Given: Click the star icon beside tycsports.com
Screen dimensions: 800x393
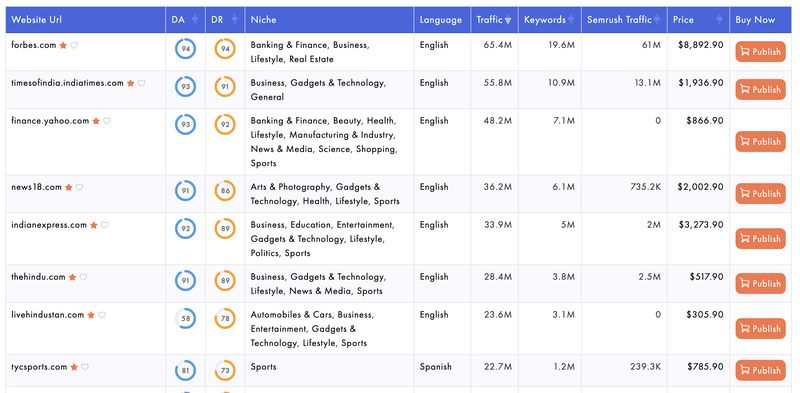Looking at the screenshot, I should (x=74, y=367).
